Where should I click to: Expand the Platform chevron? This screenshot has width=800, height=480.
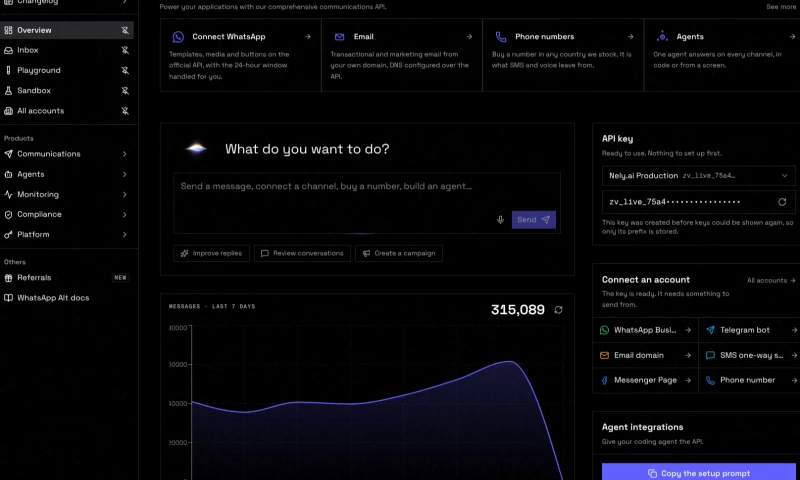[x=124, y=235]
